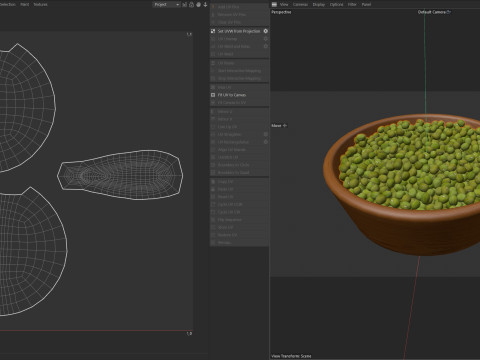Open the Project dropdown in UV editor
This screenshot has height=360, width=480.
166,5
